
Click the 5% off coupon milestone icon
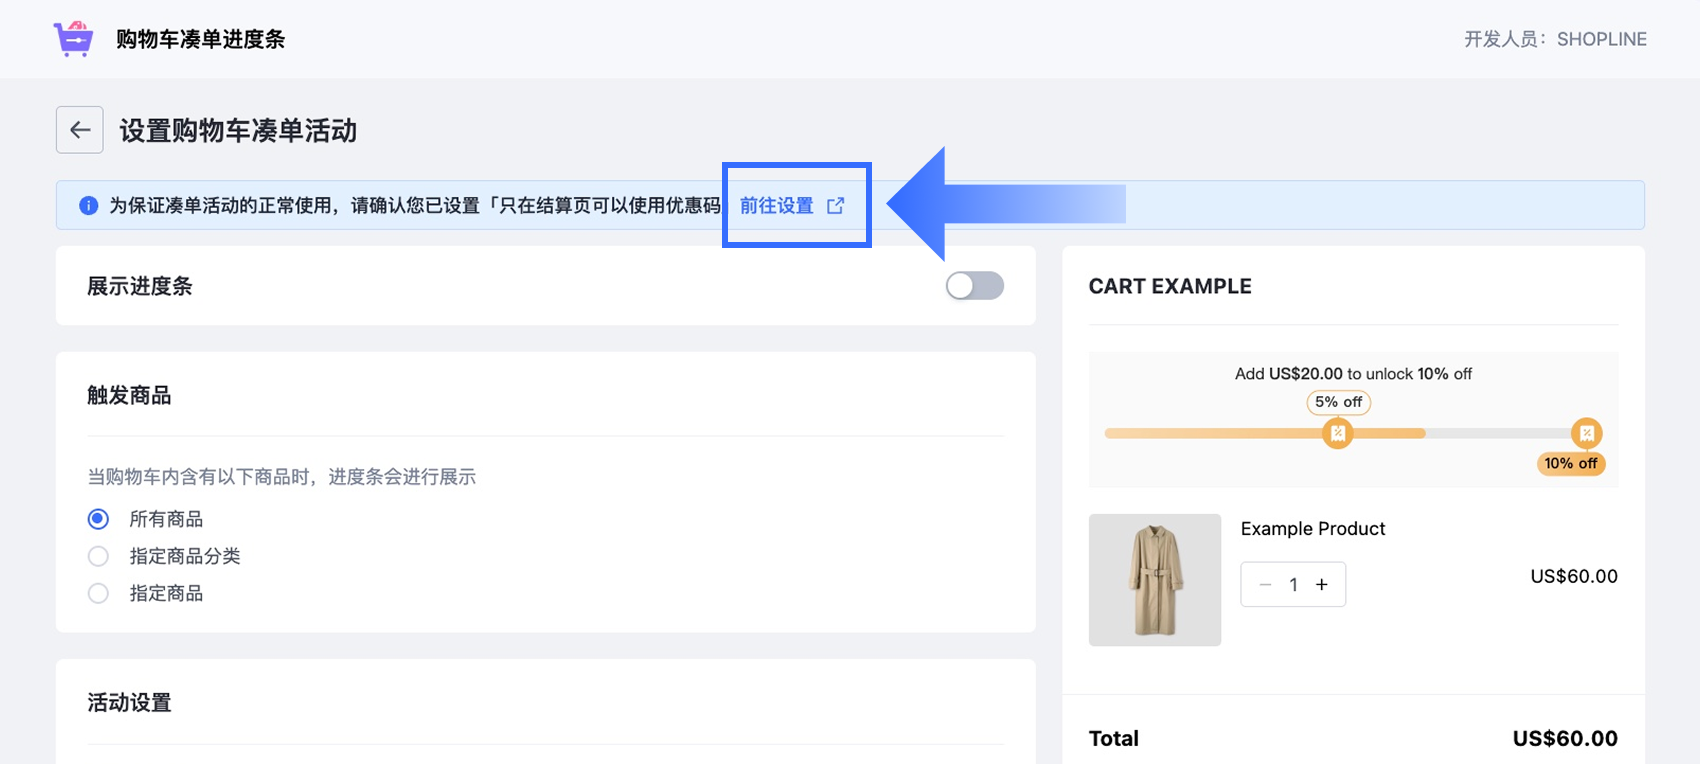pos(1337,433)
